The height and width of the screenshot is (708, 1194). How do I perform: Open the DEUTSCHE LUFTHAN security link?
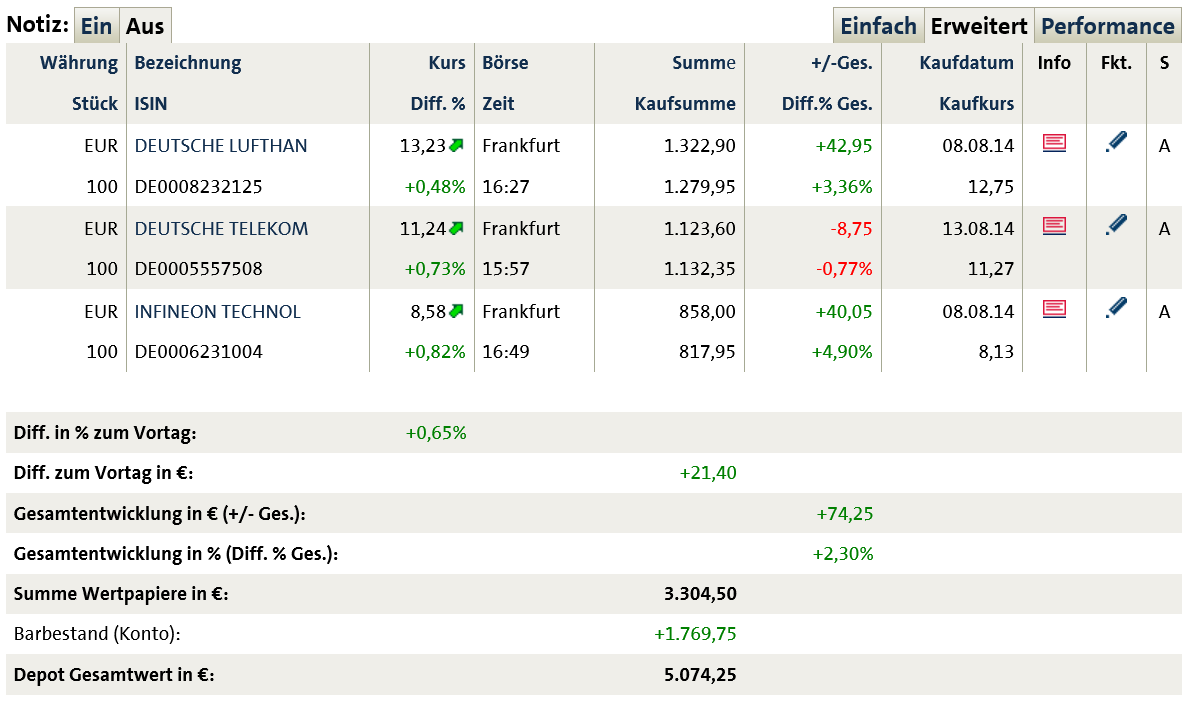(x=221, y=146)
